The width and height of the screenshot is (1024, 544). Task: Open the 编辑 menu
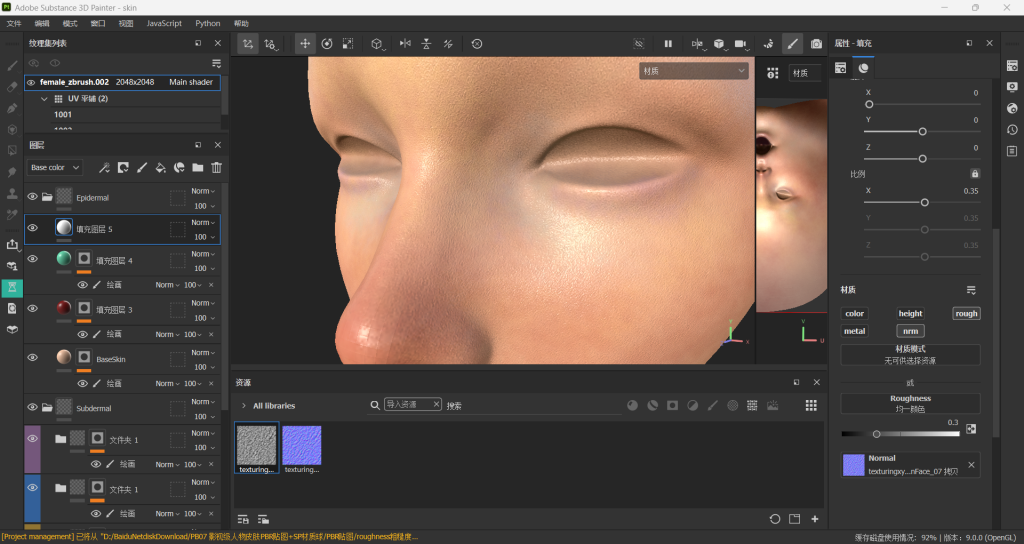(x=42, y=24)
